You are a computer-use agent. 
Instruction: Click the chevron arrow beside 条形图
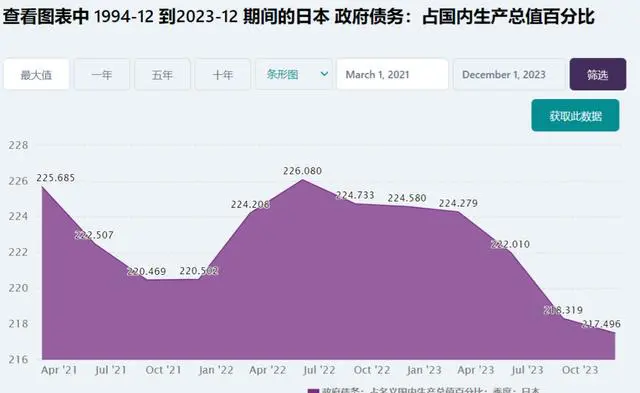click(324, 74)
